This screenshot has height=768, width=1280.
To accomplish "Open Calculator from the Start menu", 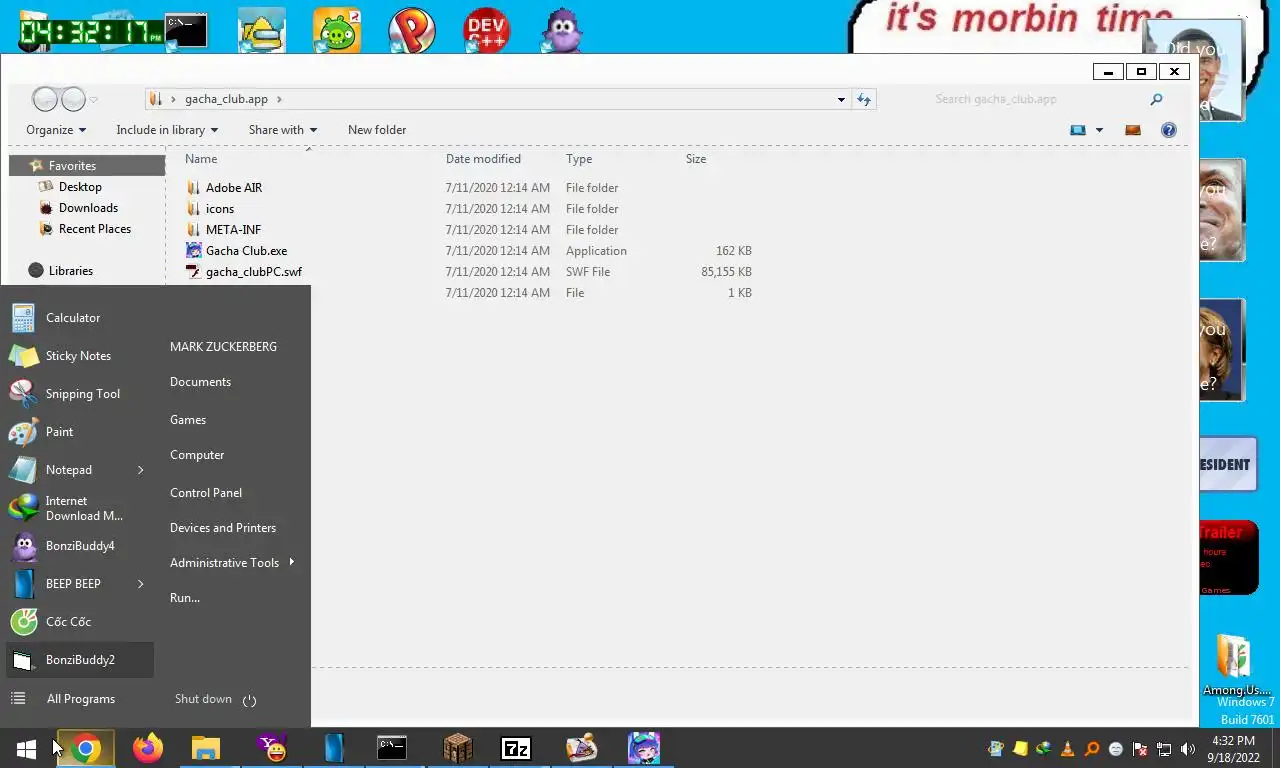I will (x=78, y=318).
